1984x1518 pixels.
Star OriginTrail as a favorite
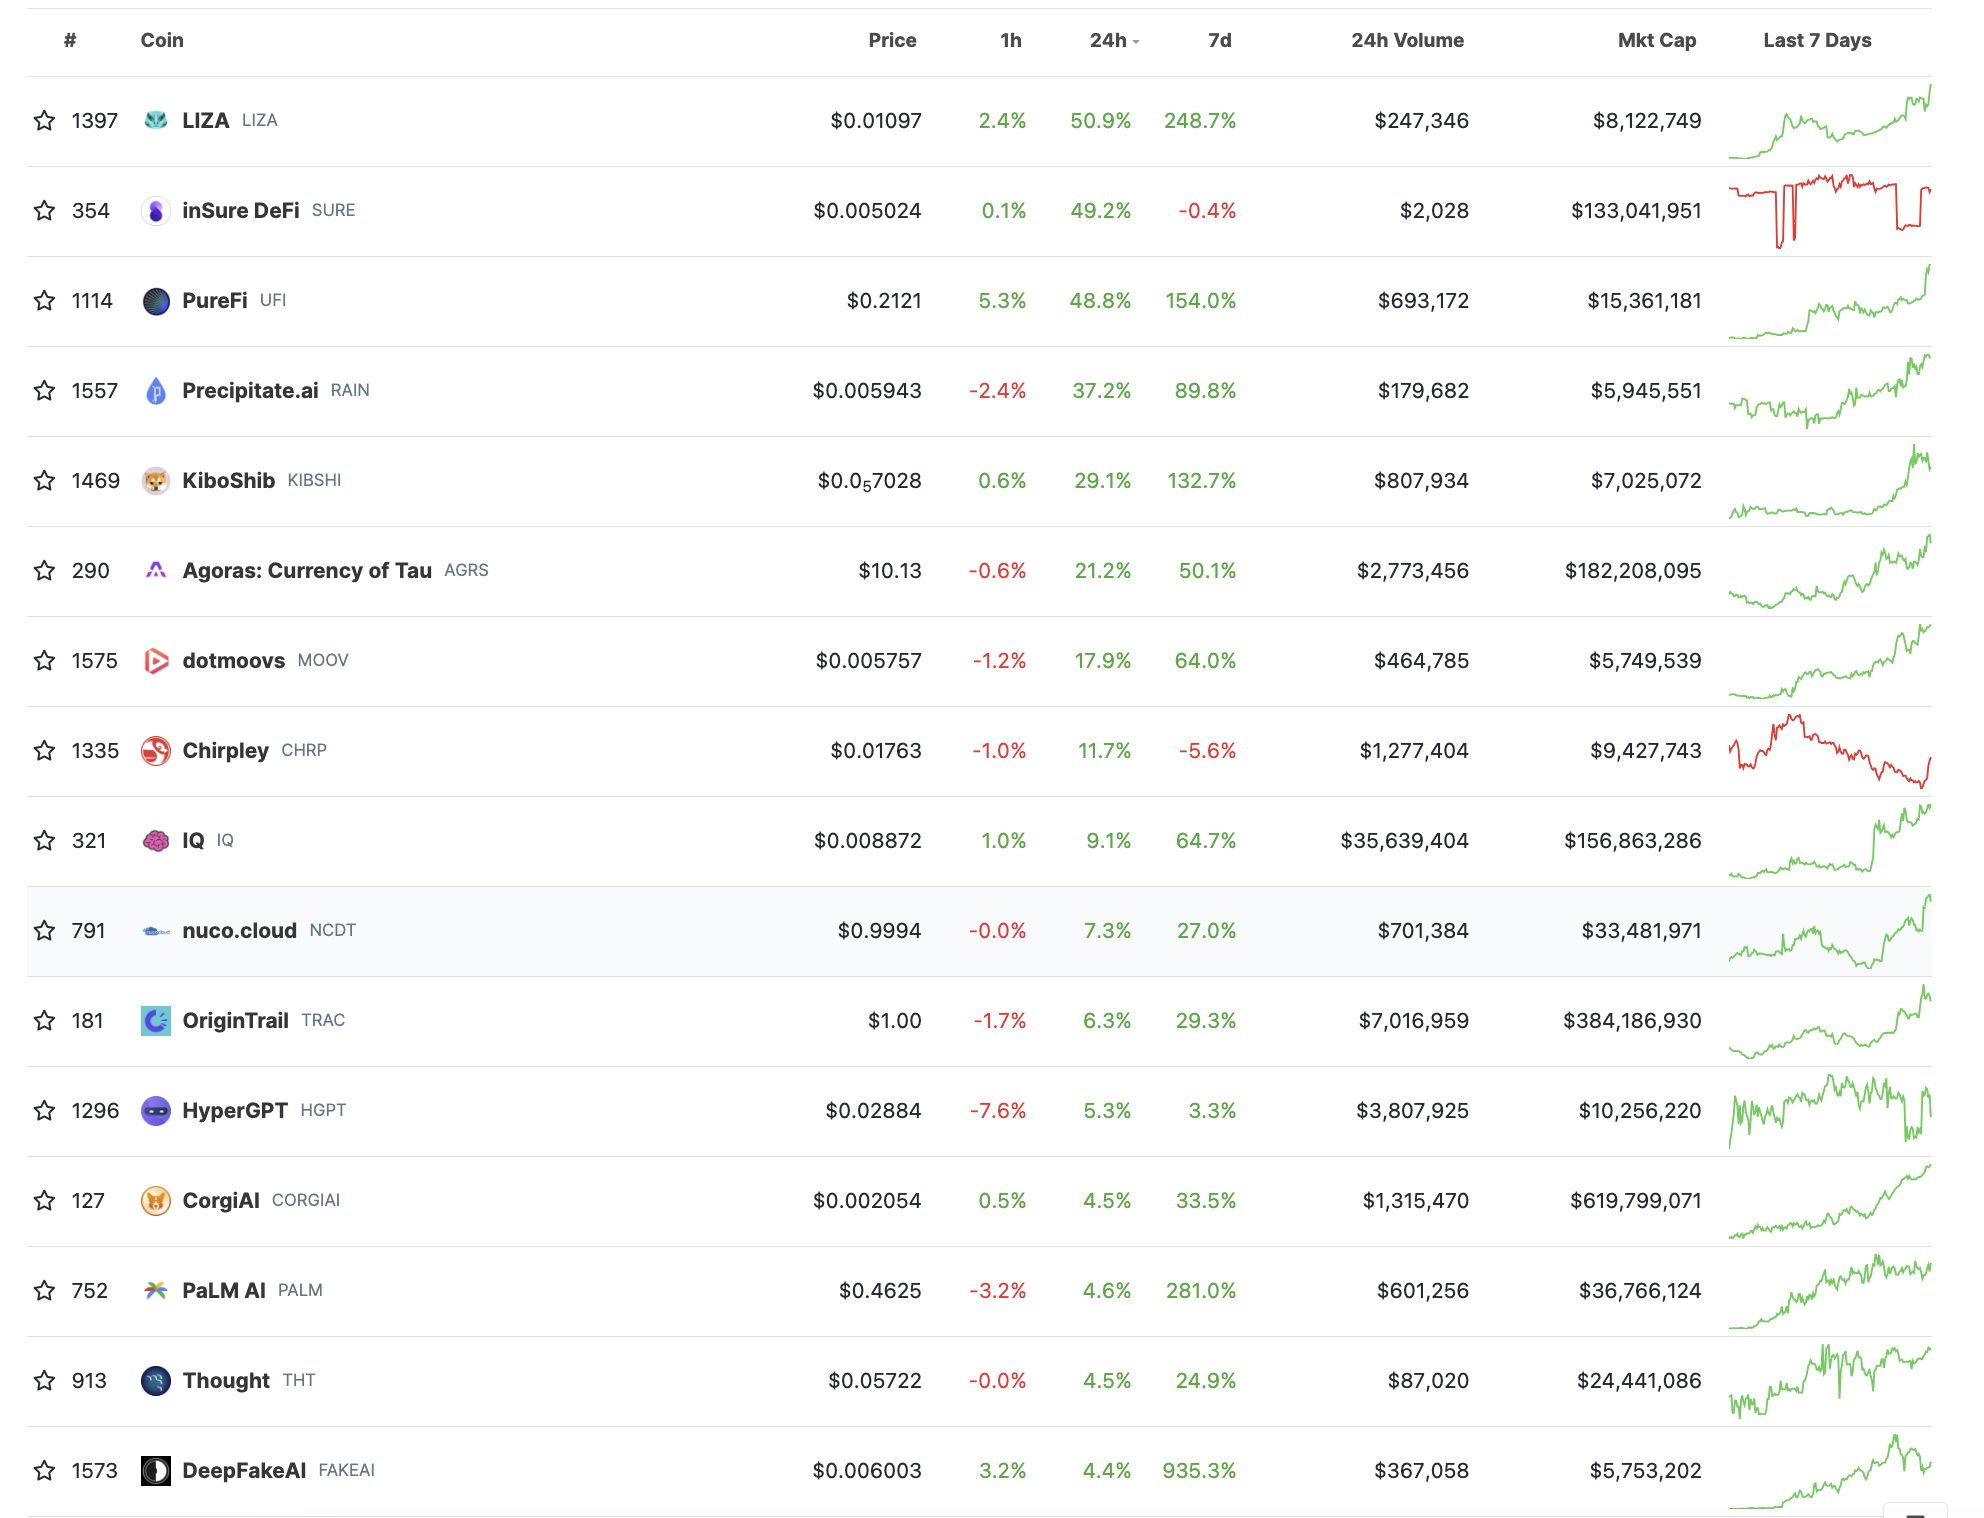pos(44,1021)
